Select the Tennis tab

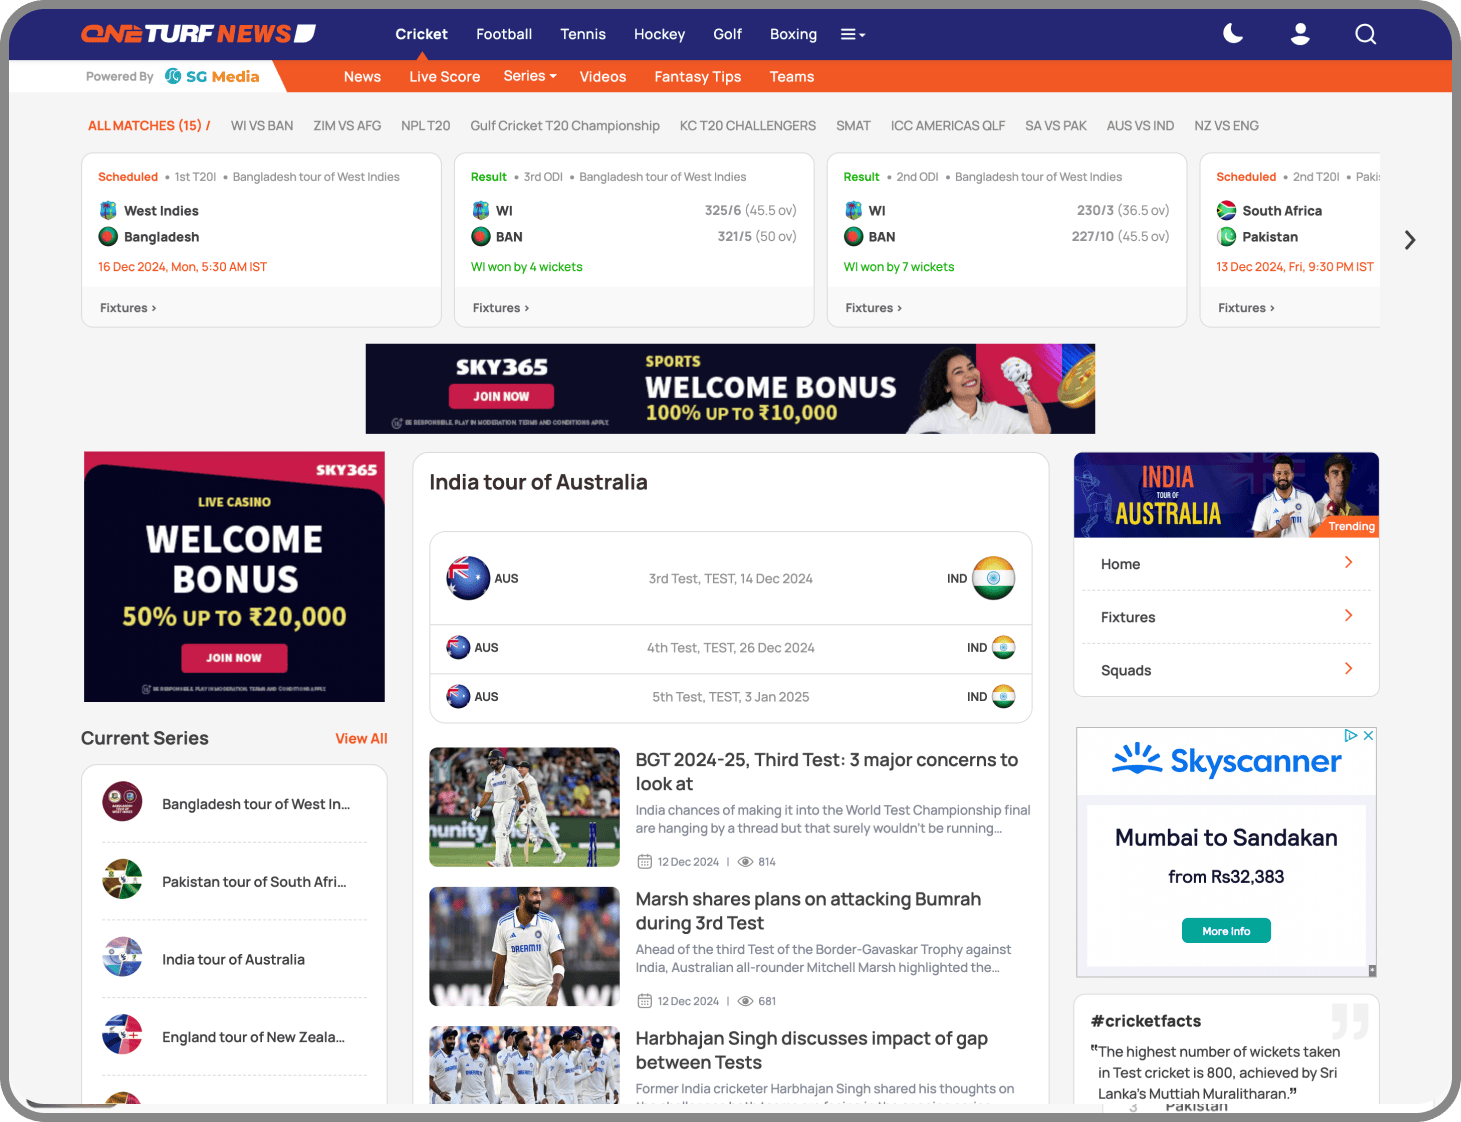[583, 34]
